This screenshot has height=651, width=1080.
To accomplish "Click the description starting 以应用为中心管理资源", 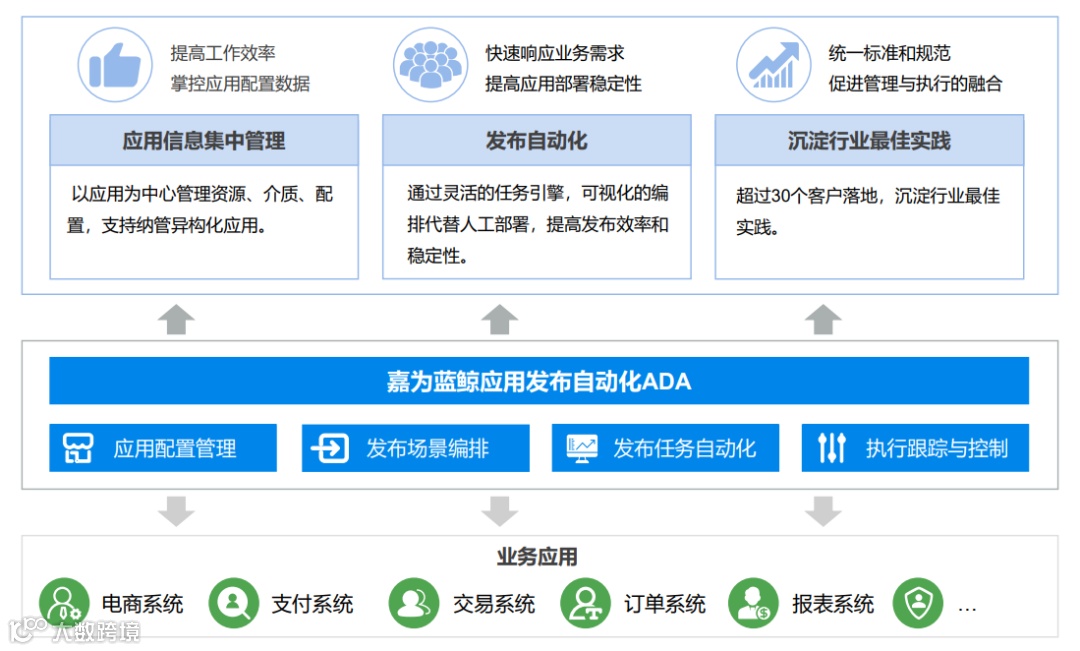I will point(200,209).
